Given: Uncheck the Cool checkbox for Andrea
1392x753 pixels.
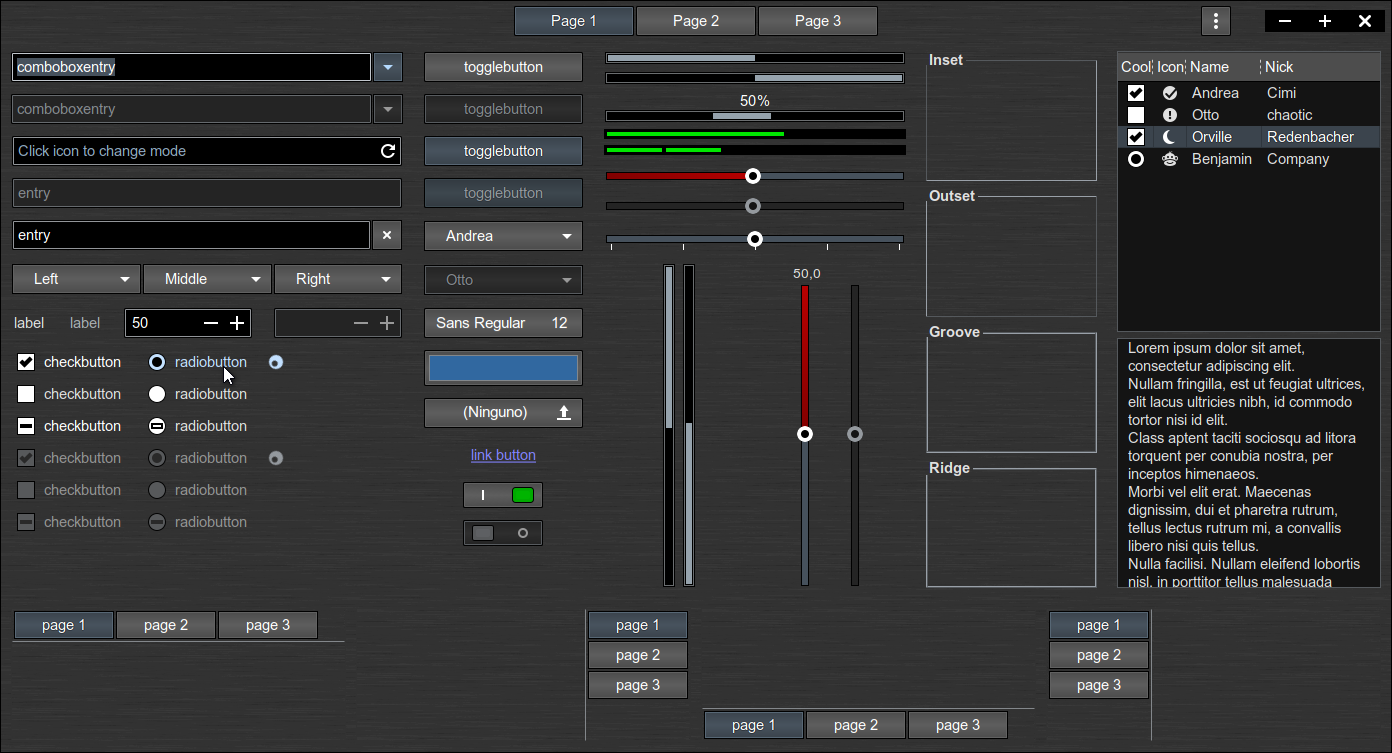Looking at the screenshot, I should 1136,93.
